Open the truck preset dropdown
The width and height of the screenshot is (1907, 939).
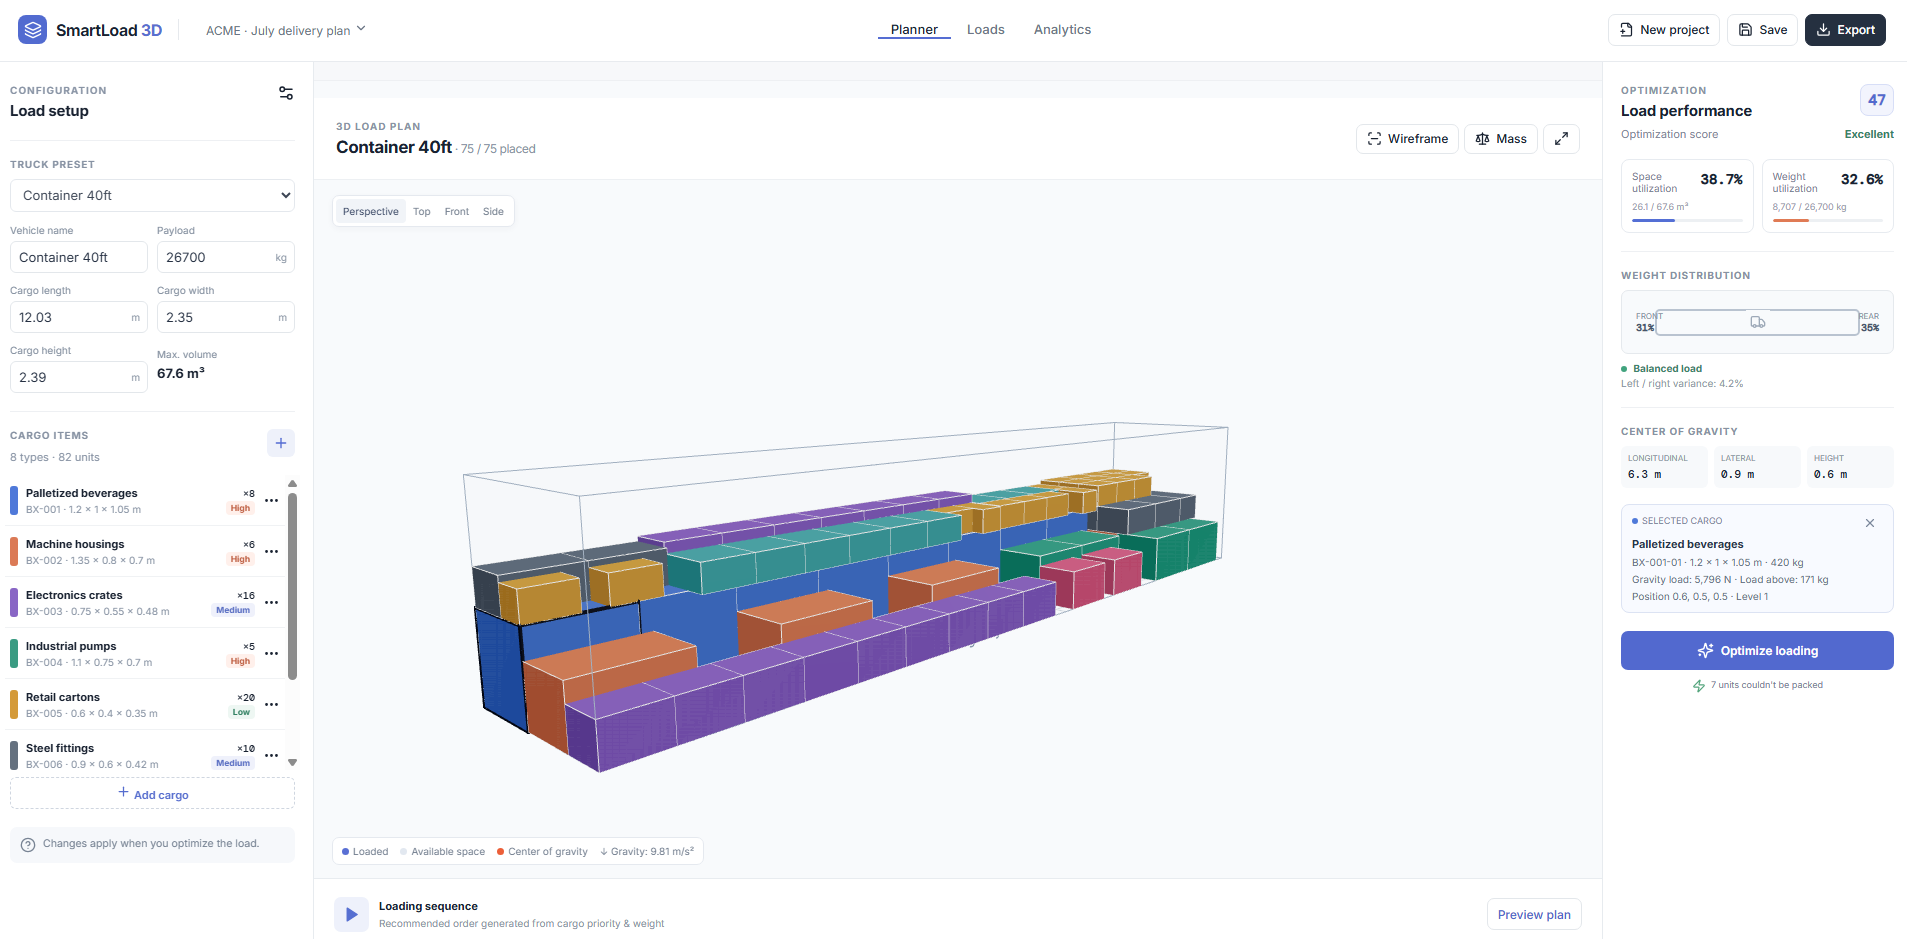[152, 196]
